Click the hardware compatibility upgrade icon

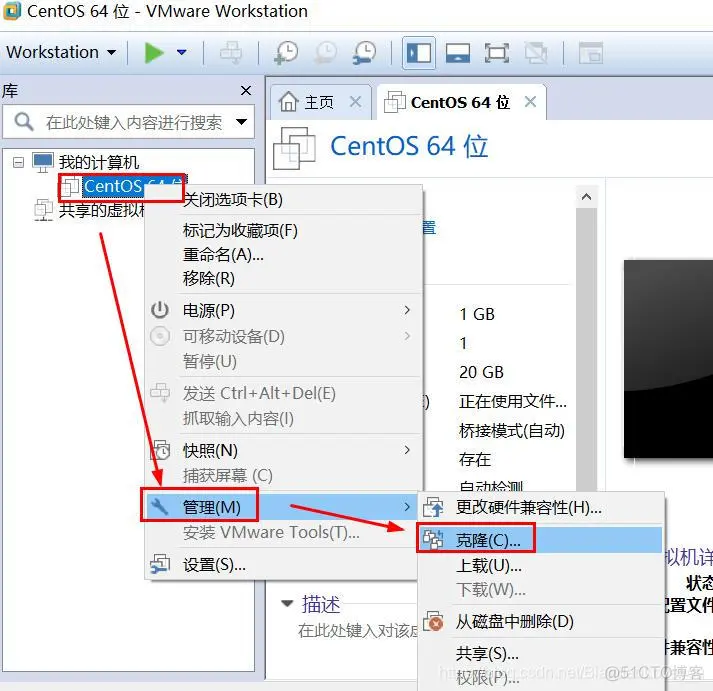click(x=433, y=507)
